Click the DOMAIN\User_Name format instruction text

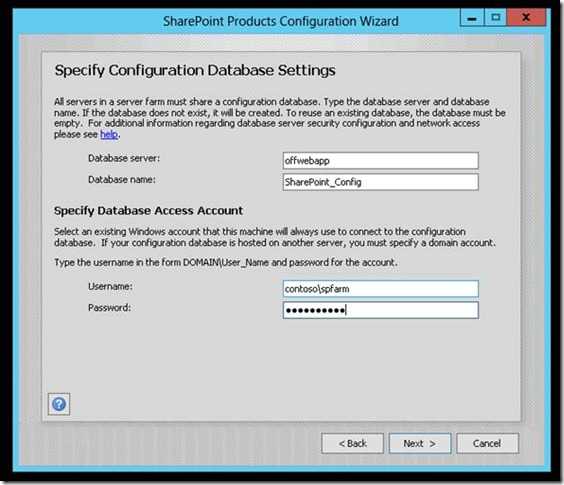coord(226,263)
